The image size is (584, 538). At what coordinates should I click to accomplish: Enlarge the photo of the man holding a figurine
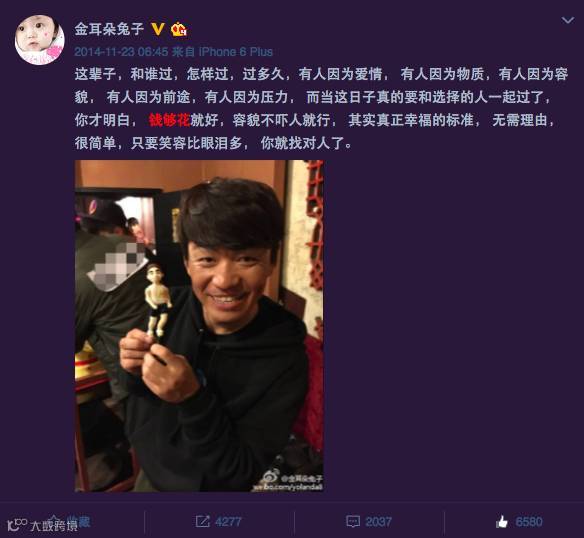click(199, 326)
